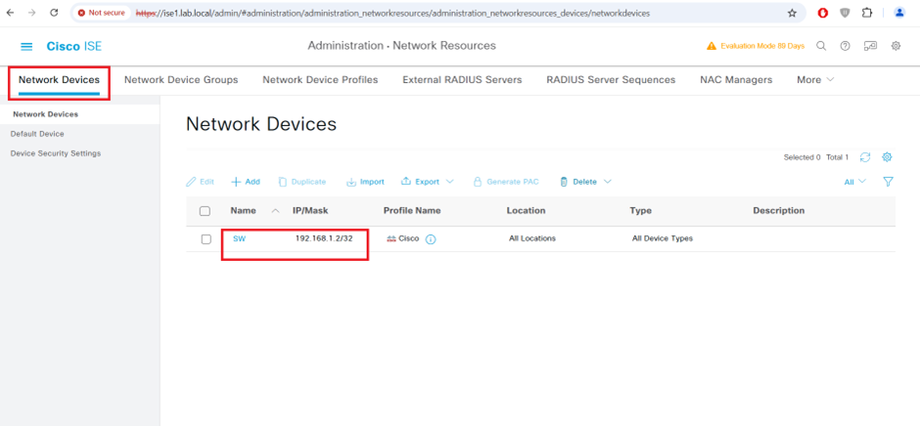
Task: Check the SW device row checkbox
Action: [206, 239]
